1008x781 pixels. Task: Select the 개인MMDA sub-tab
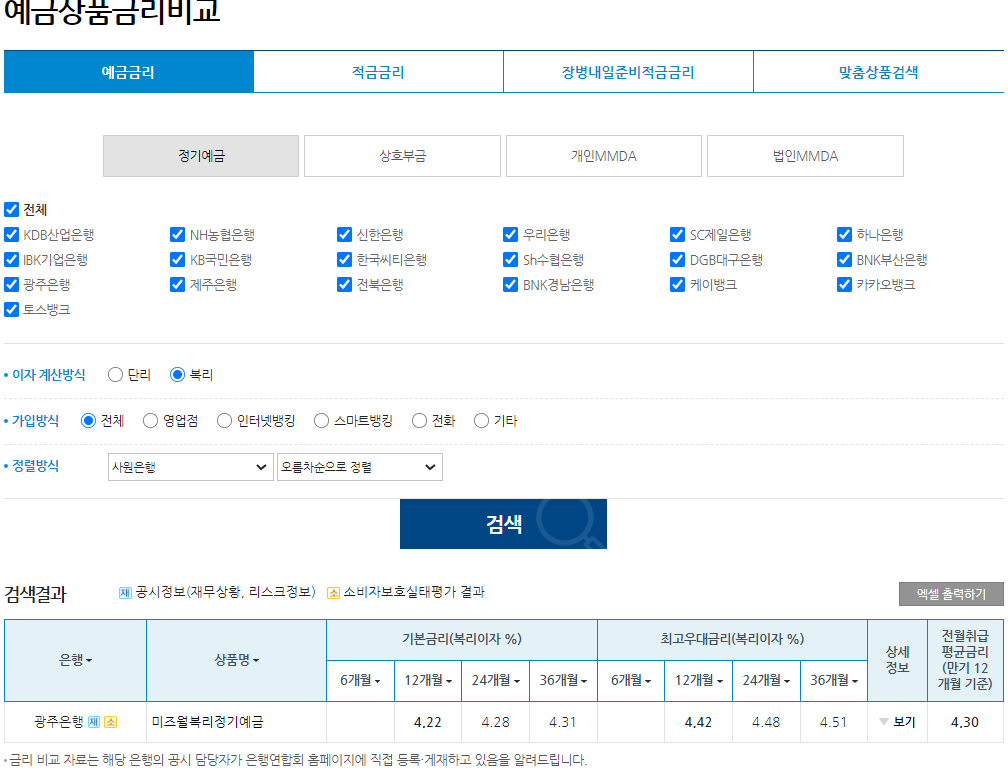(604, 156)
